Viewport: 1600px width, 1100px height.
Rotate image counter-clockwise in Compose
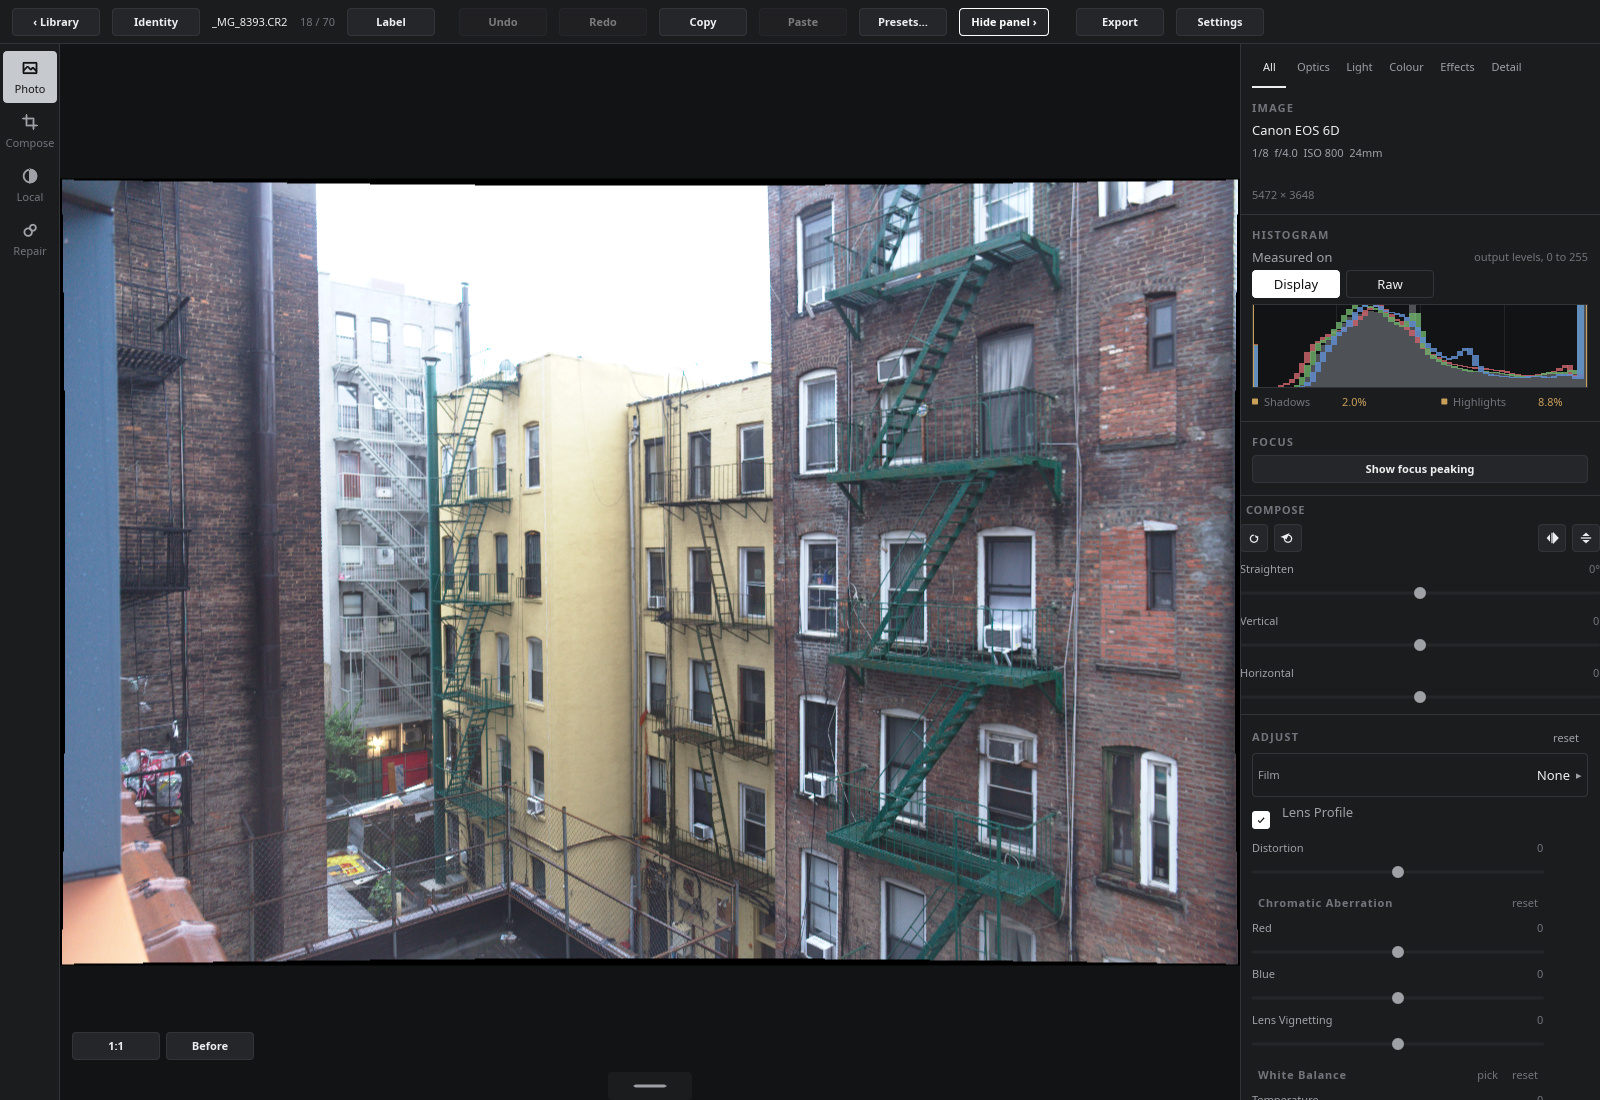[x=1287, y=538]
